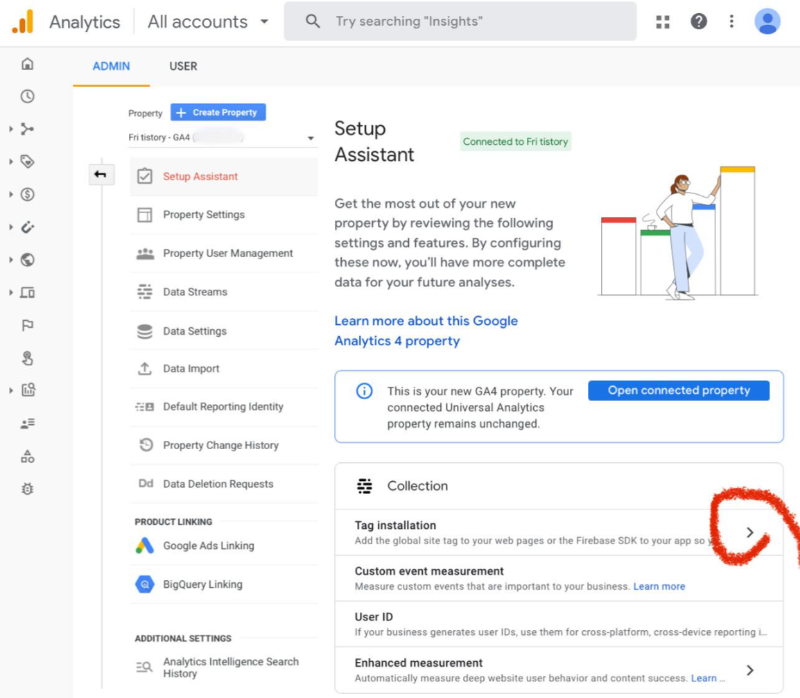Open Data Streams

(224, 292)
